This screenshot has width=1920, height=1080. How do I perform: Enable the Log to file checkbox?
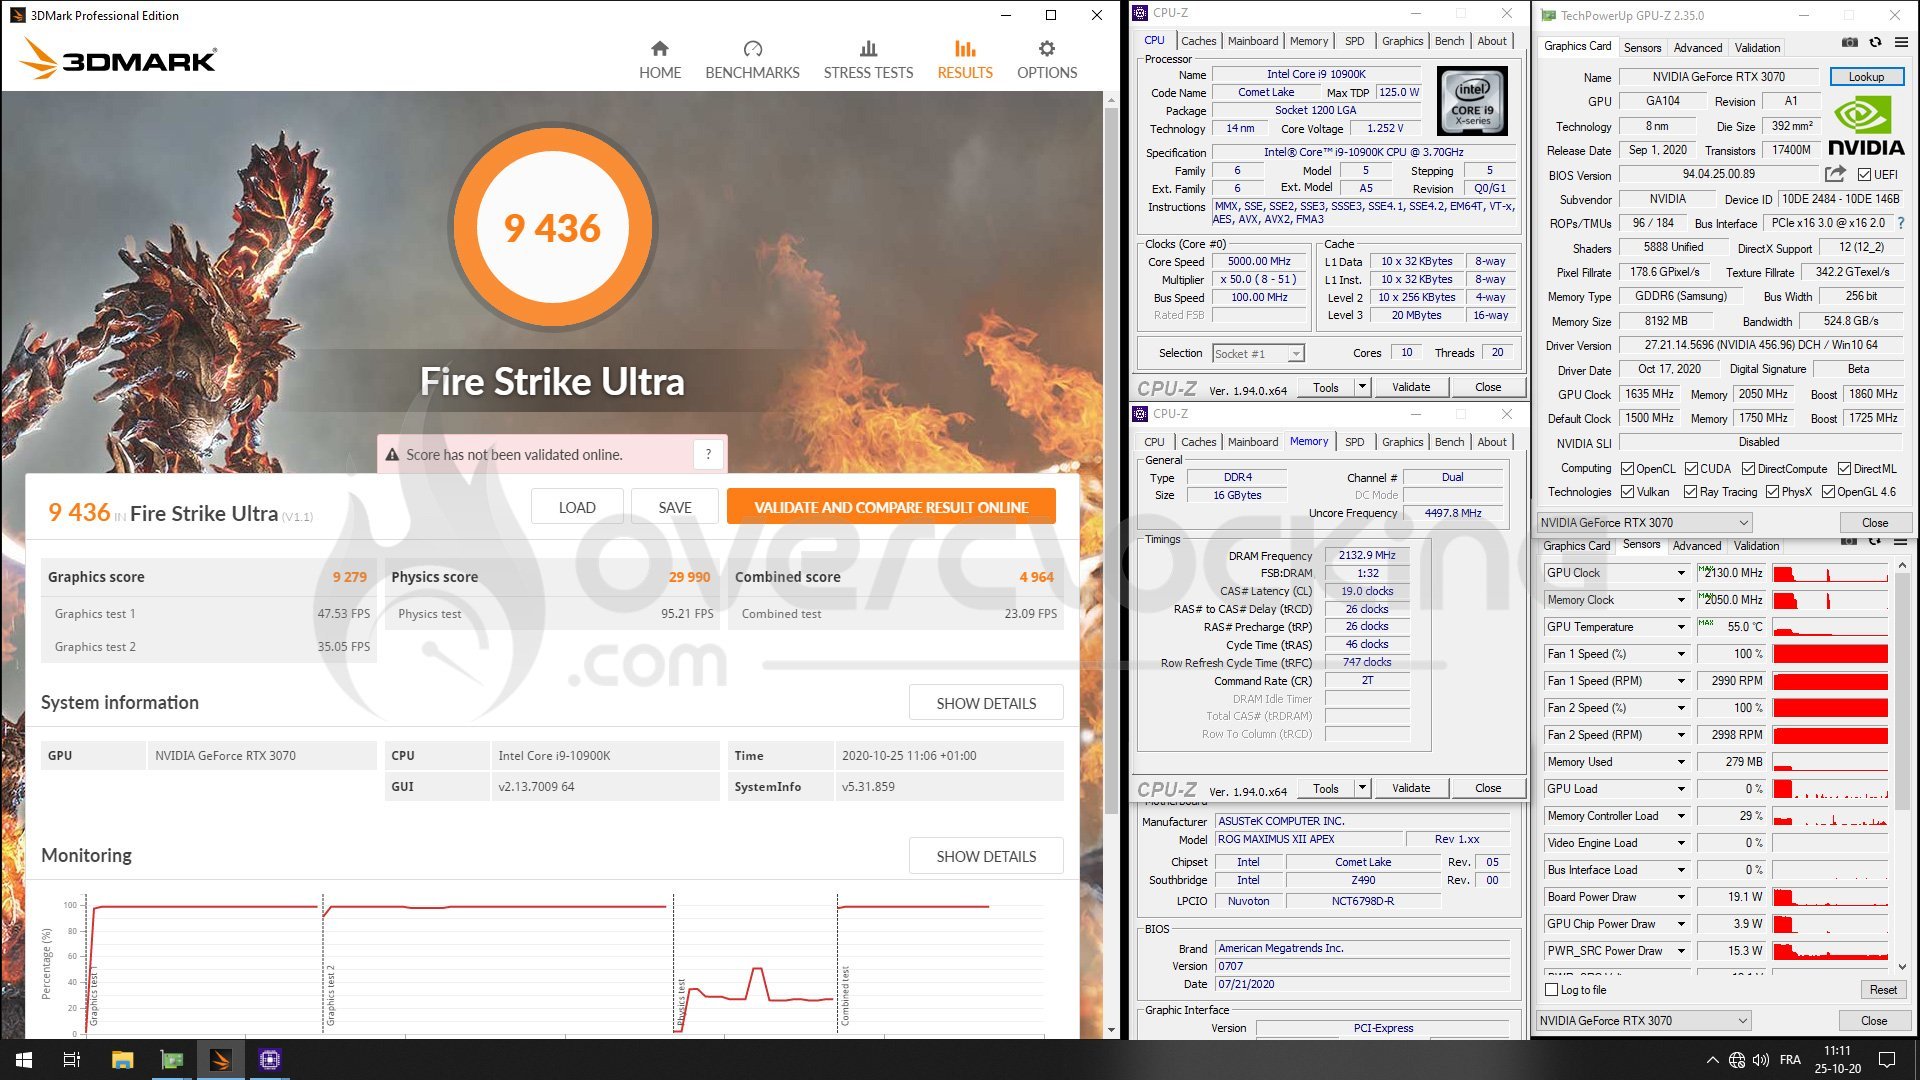(1552, 990)
